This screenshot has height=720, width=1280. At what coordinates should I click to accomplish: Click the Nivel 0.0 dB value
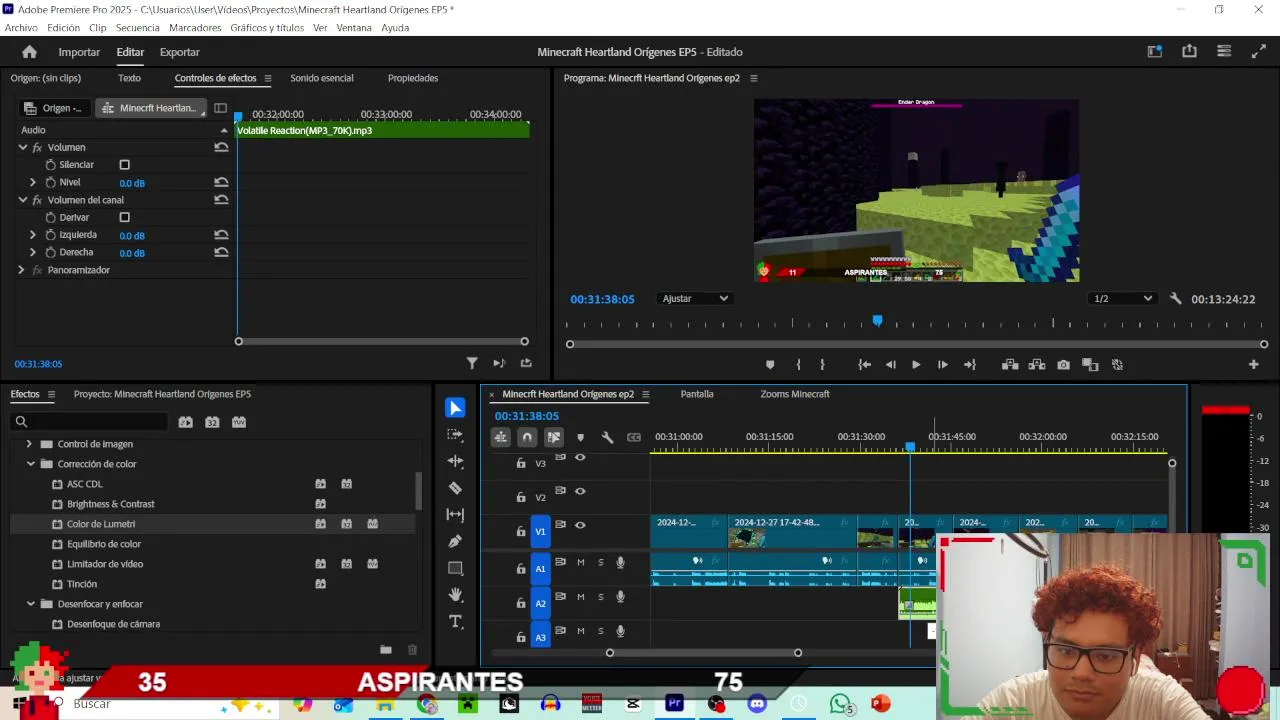(x=132, y=183)
